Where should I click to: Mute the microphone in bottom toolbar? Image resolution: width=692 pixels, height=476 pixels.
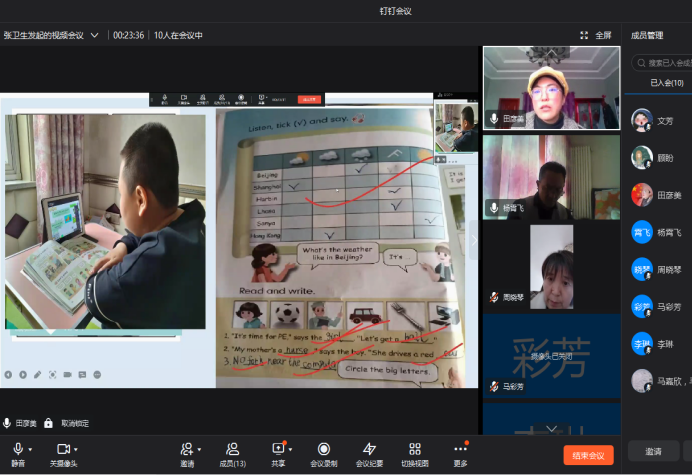pyautogui.click(x=18, y=454)
